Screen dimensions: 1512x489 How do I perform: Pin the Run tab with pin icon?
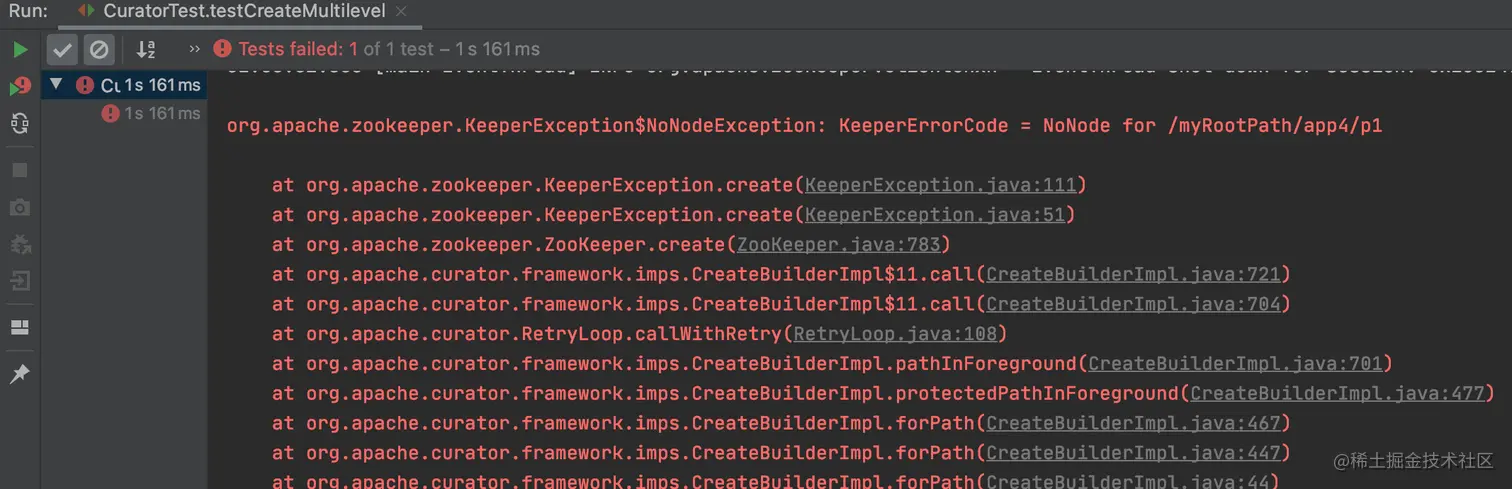[20, 374]
